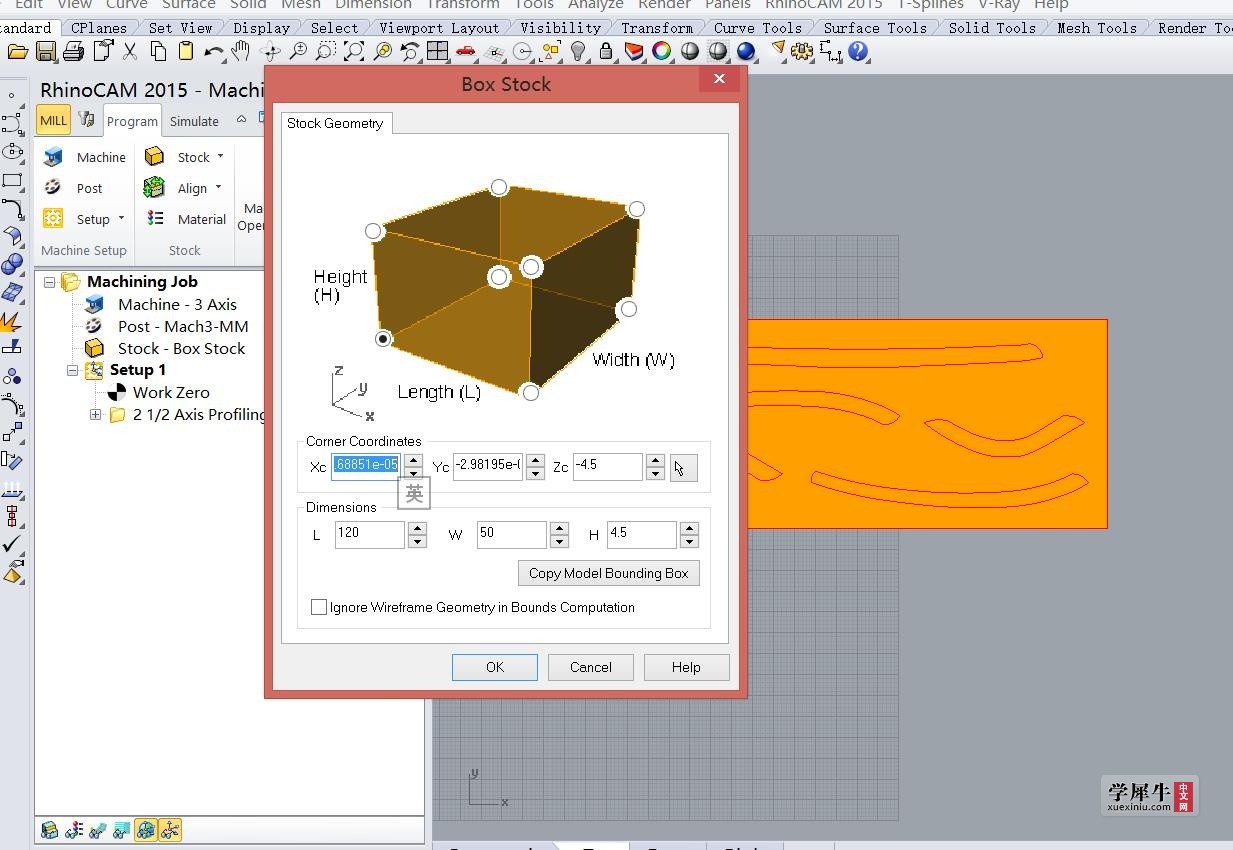
Task: Select the bottom front corner radio button
Action: coord(531,393)
